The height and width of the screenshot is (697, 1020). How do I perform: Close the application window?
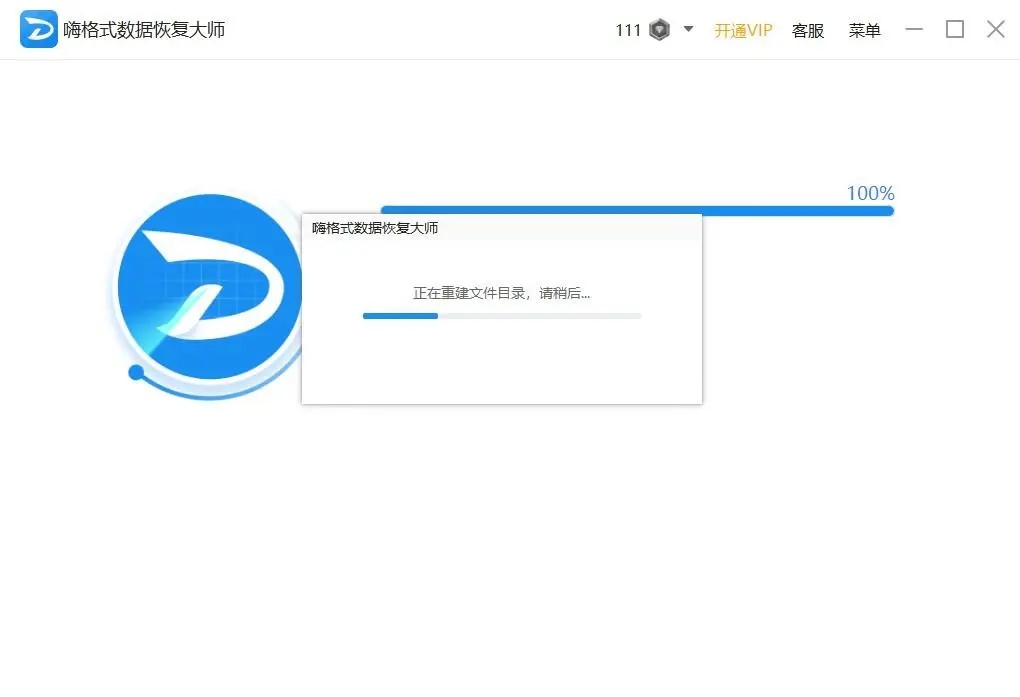point(995,29)
